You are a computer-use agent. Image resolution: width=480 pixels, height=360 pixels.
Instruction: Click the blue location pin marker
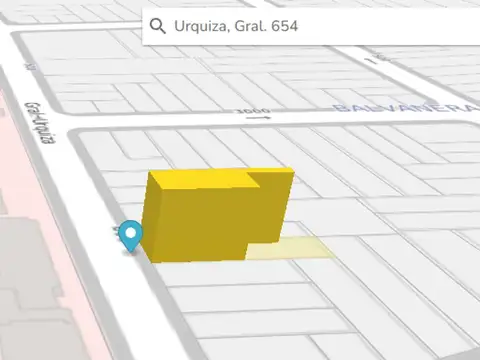[131, 236]
